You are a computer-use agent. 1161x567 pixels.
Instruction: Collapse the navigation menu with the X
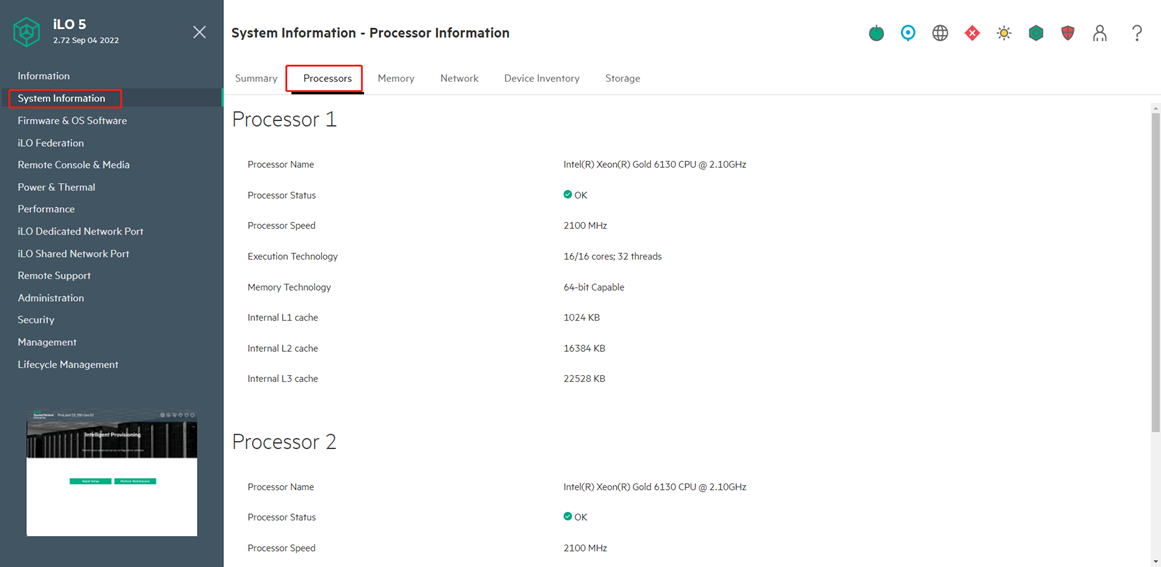pyautogui.click(x=200, y=32)
